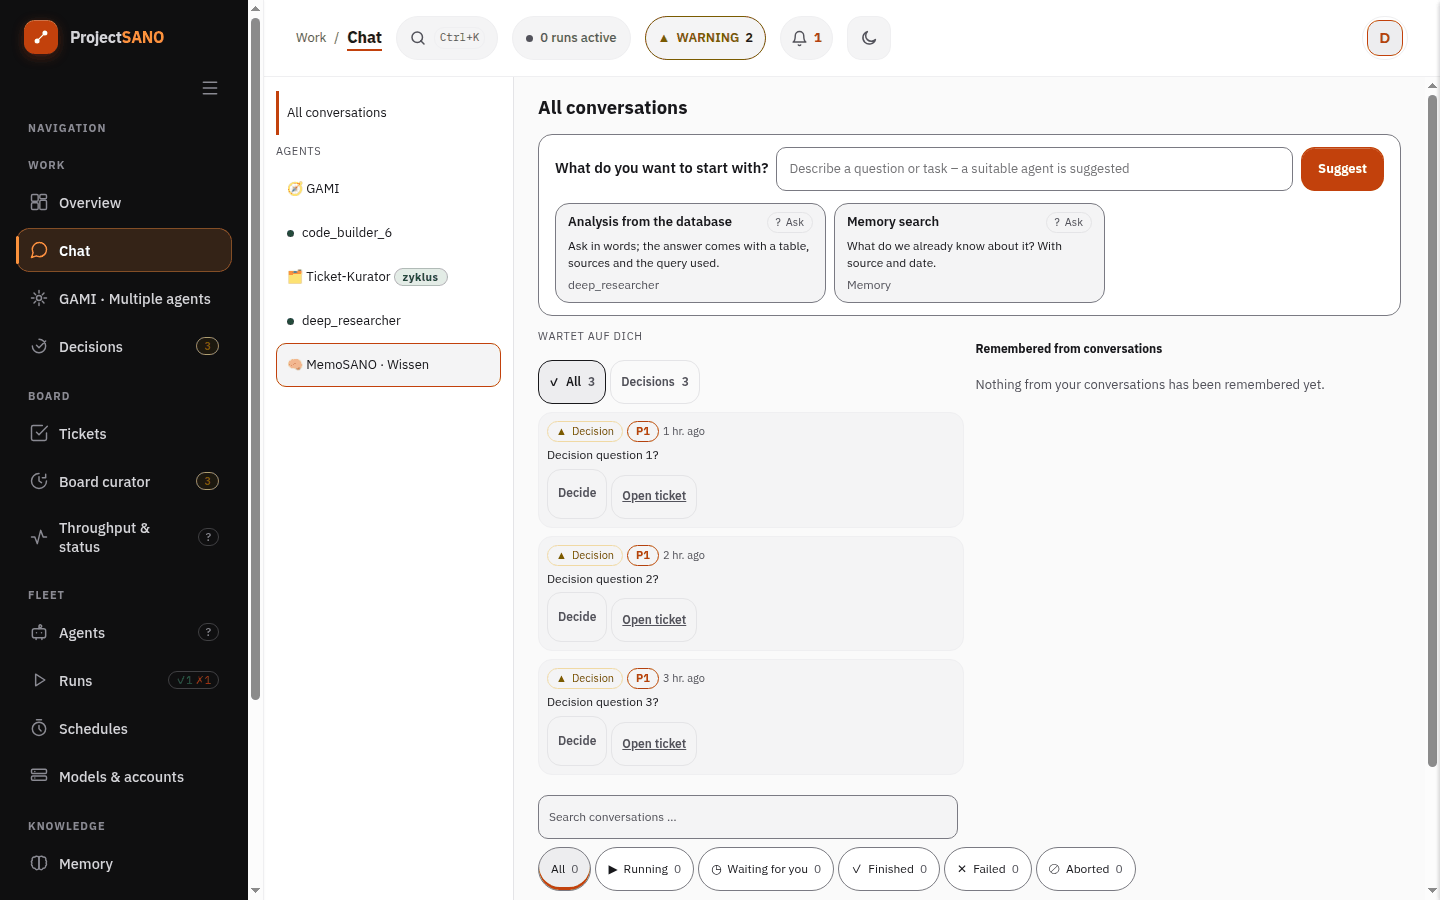Viewport: 1440px width, 900px height.
Task: Click Decide for Decision question 1
Action: 577,494
